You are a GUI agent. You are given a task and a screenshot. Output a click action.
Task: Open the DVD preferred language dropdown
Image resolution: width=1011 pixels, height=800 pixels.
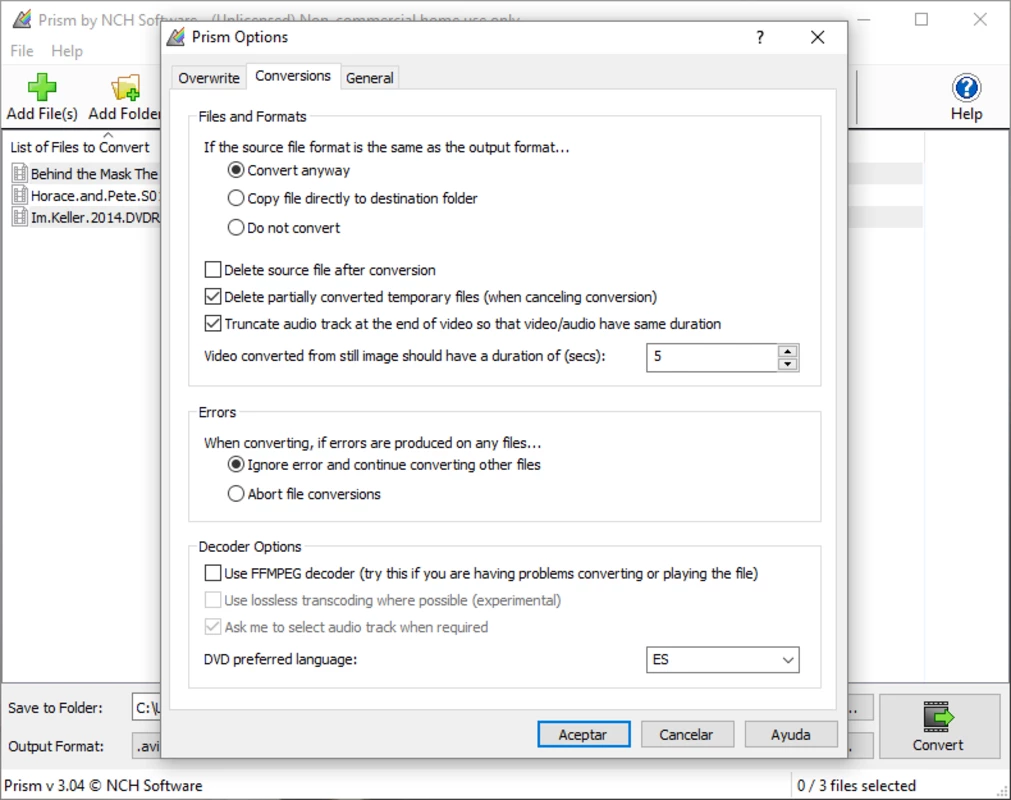point(722,659)
